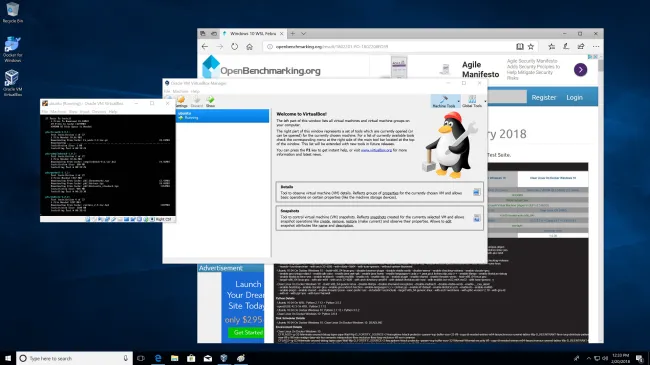Click the Edge add notes pen icon
Viewport: 650px width, 365px height.
tap(566, 46)
